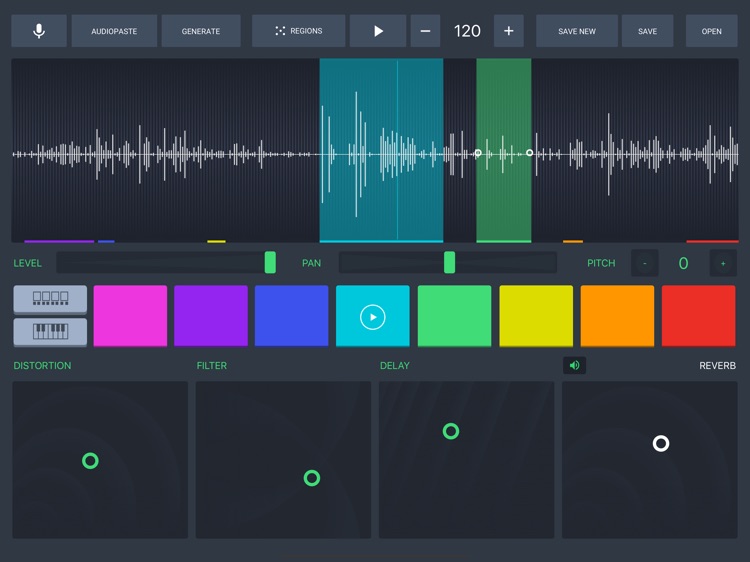Click the AUDIOPASTE button
750x562 pixels.
(x=114, y=31)
